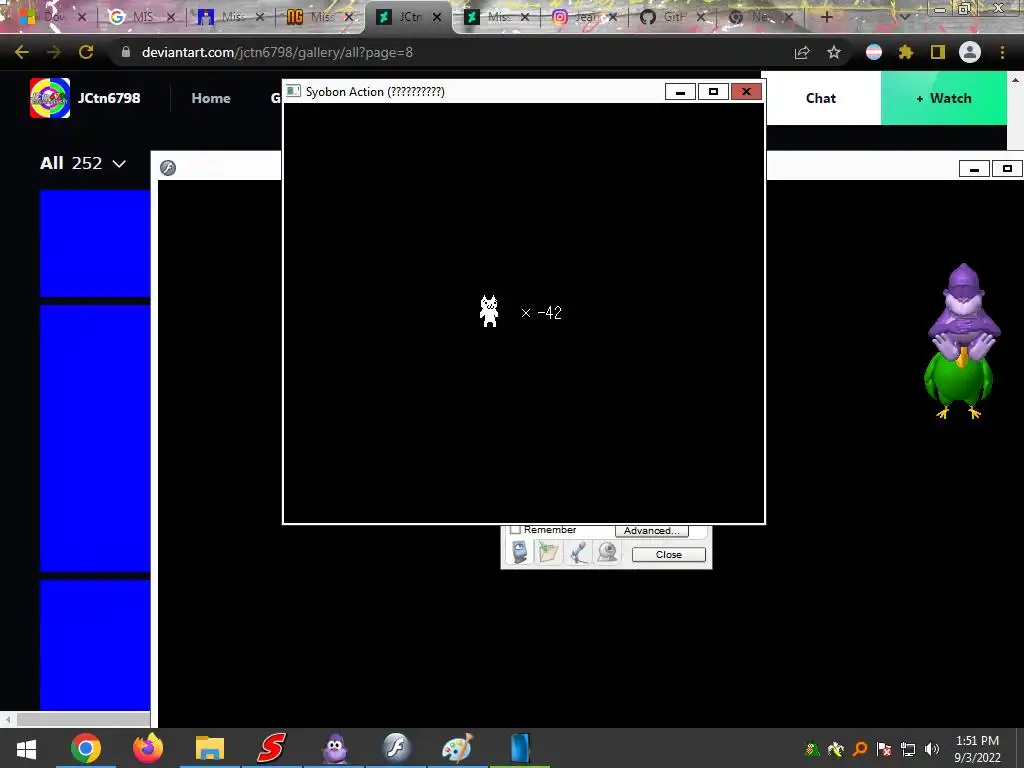
Task: Go back with the browser back arrow
Action: [x=22, y=52]
